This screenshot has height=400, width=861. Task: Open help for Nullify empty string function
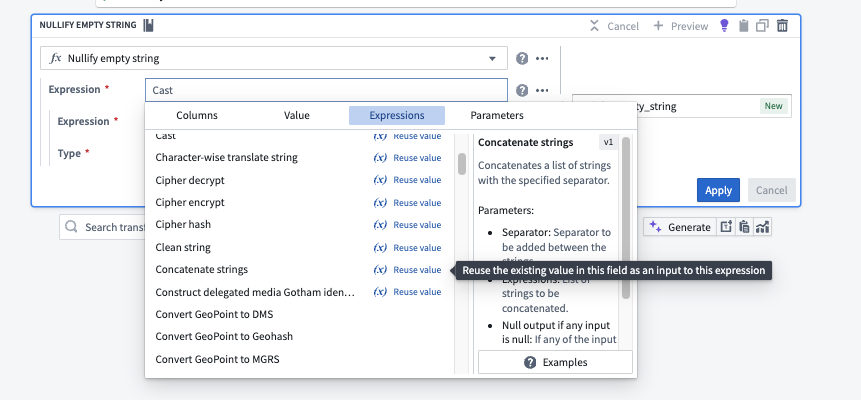tap(522, 58)
